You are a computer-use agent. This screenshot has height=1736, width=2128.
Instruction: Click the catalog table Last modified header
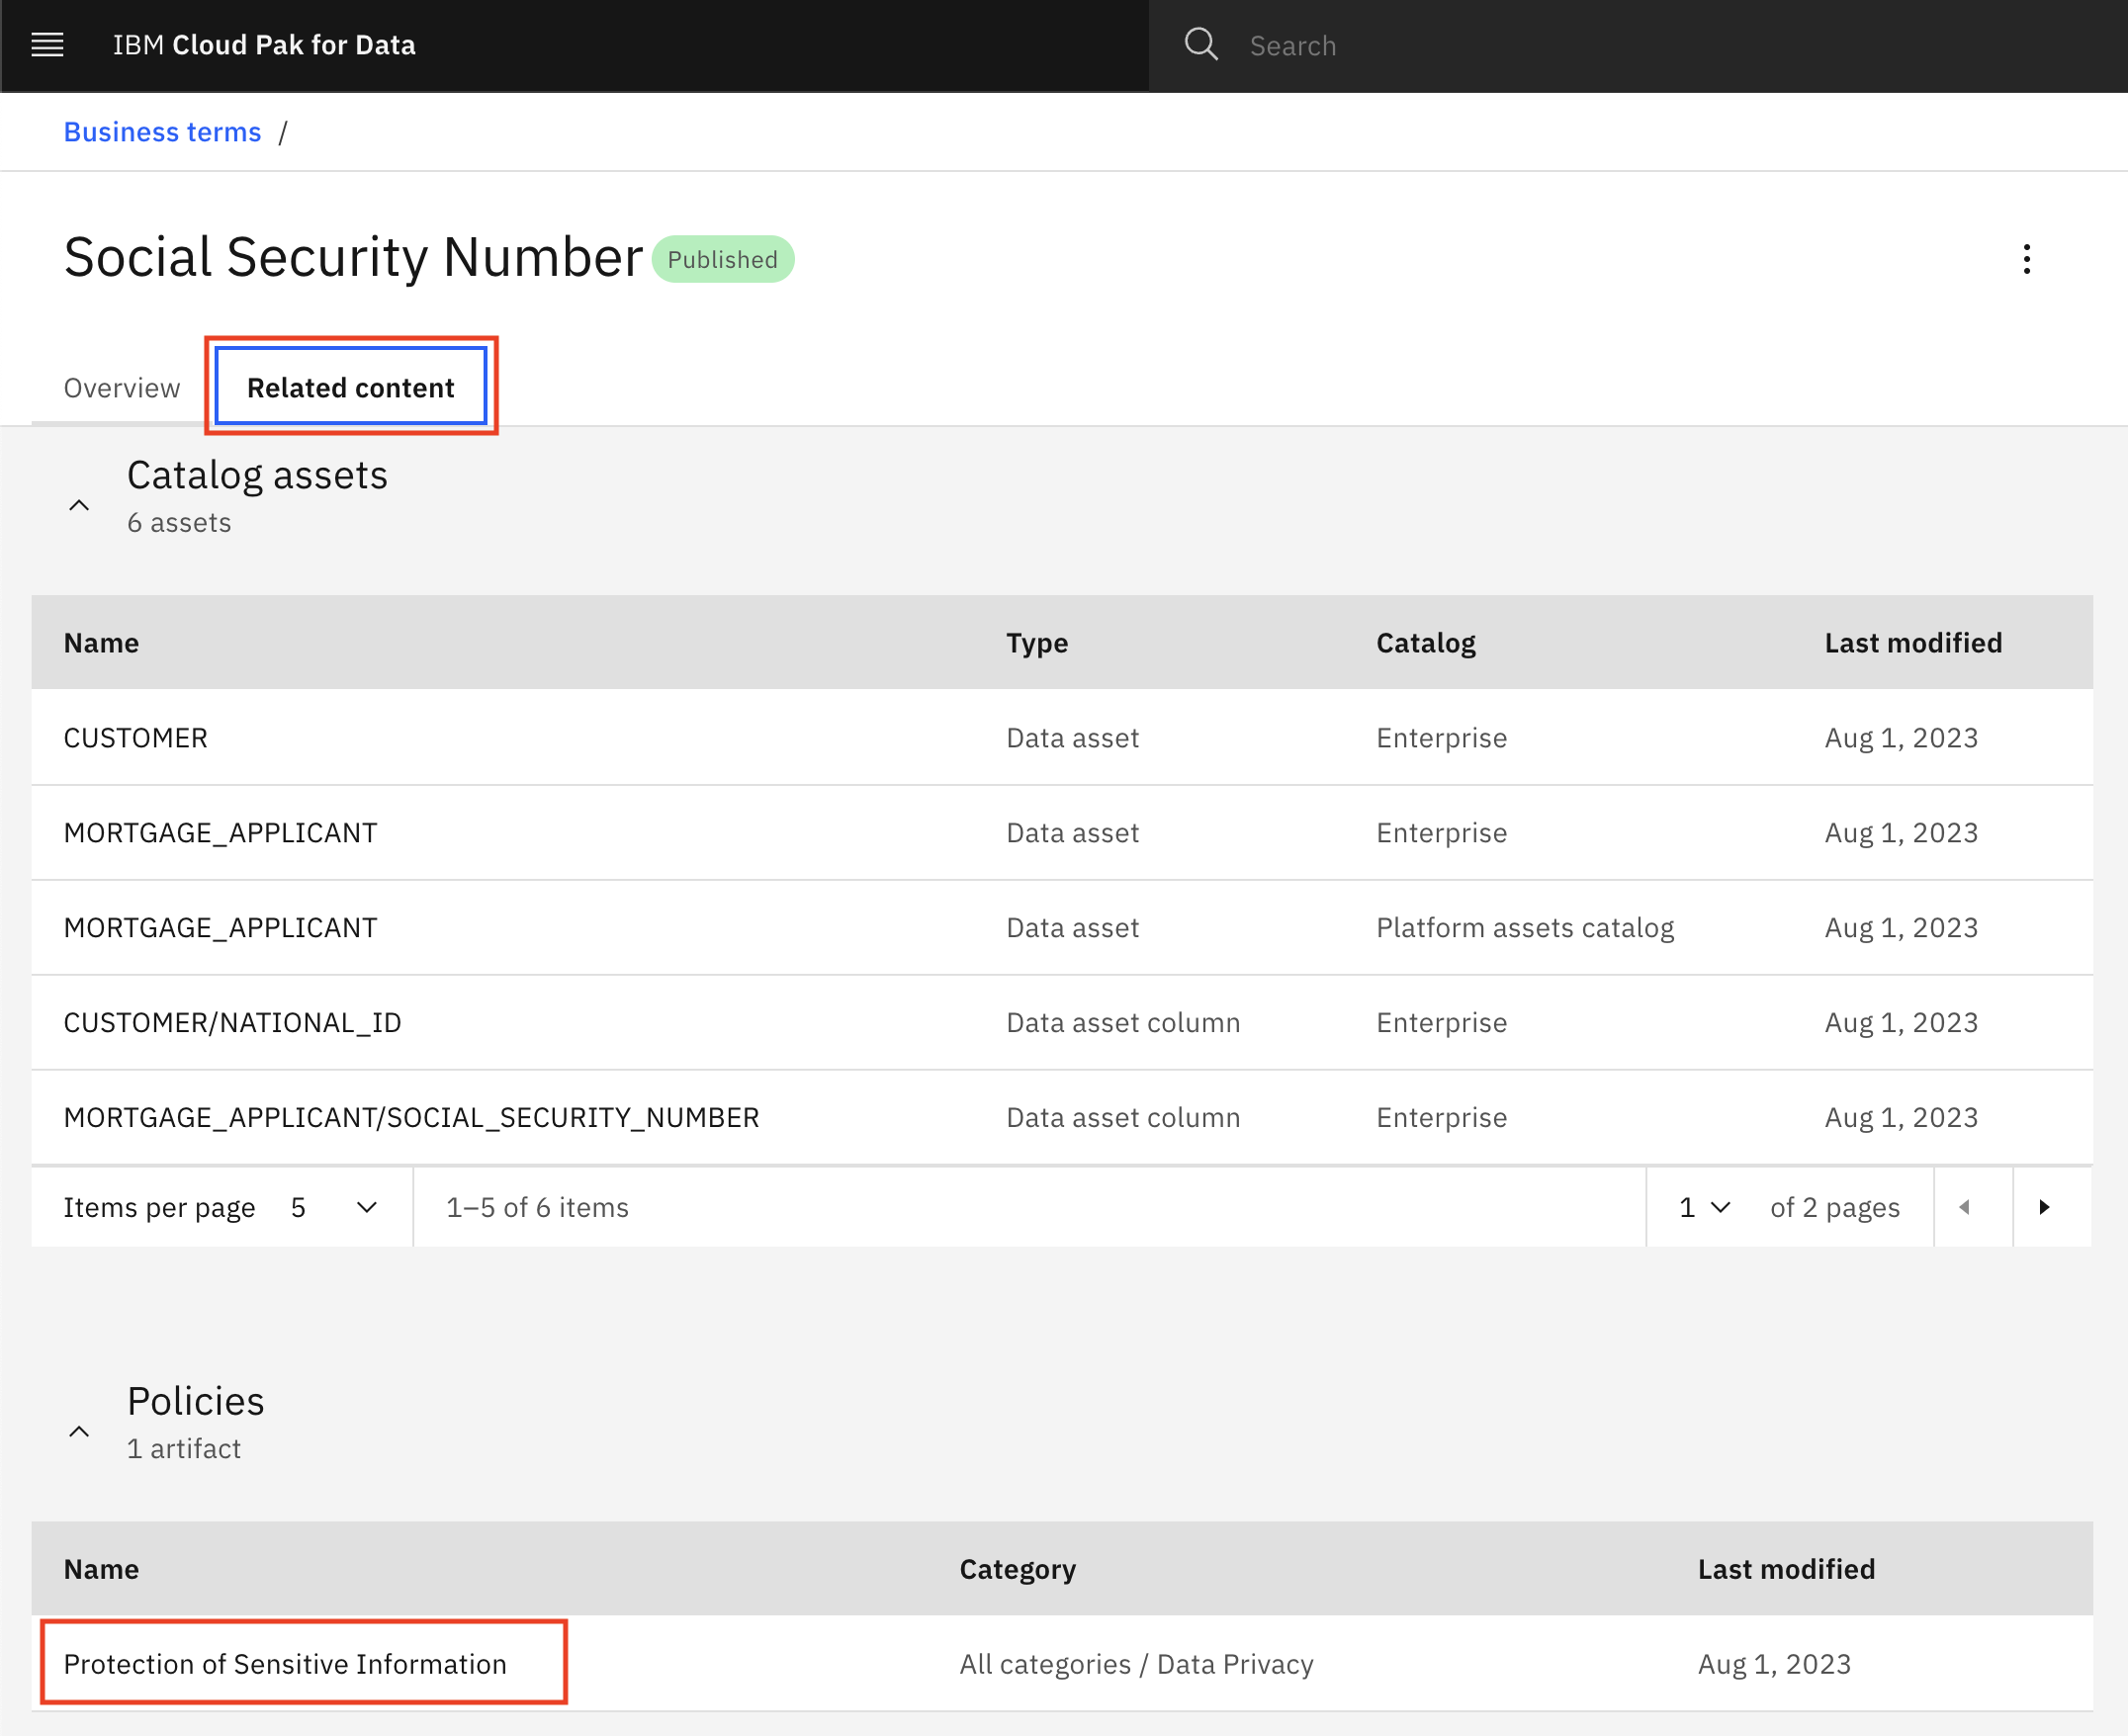[x=1913, y=643]
